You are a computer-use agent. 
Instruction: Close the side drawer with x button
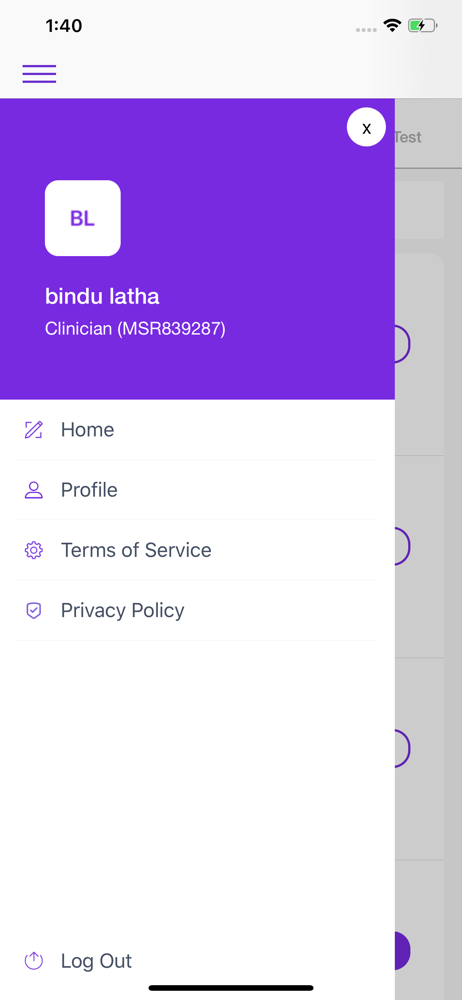point(366,128)
